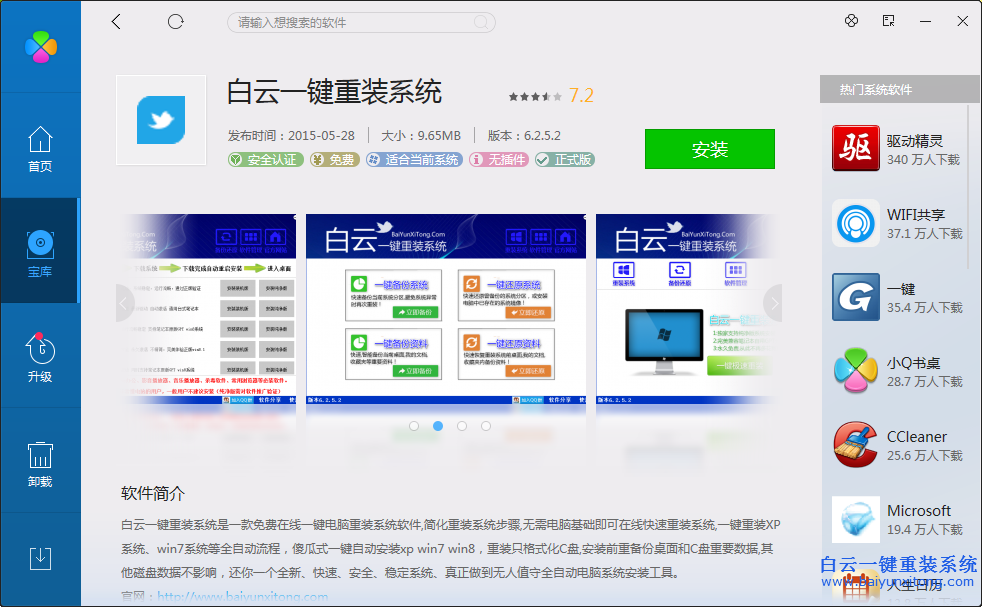View the 热门系统软件 panel header
The height and width of the screenshot is (607, 982).
click(875, 89)
